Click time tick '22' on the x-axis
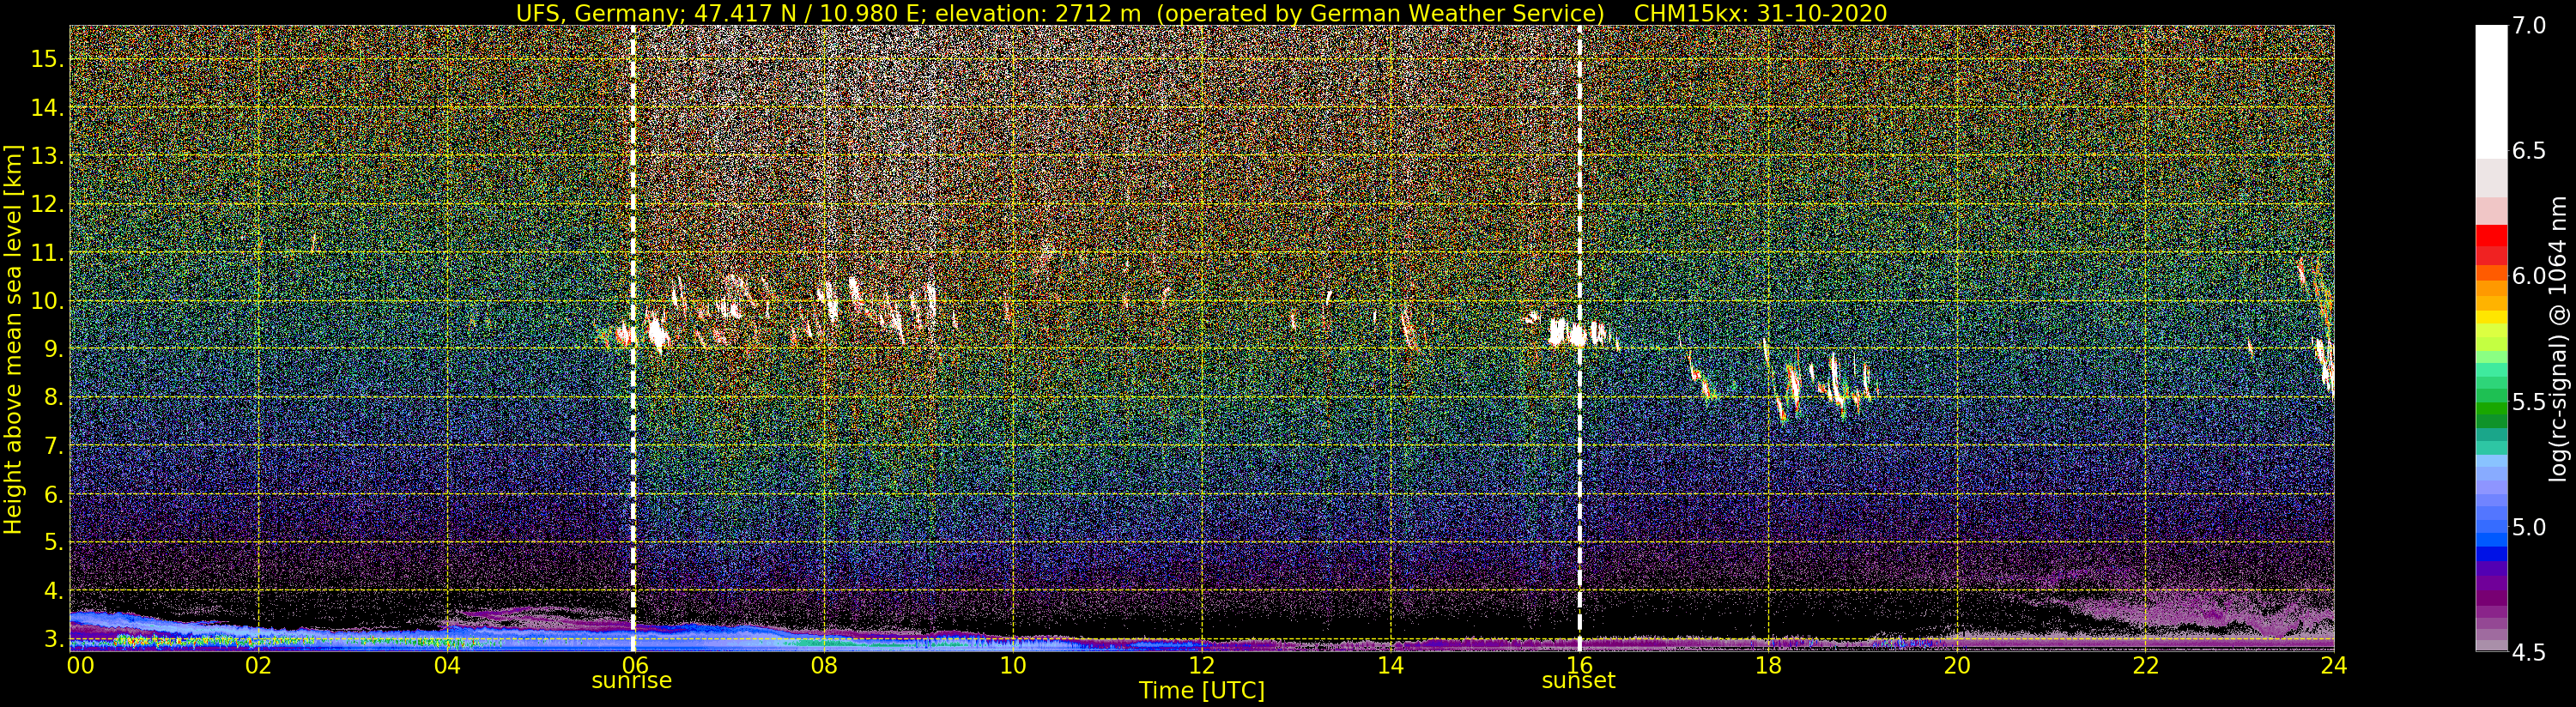2576x707 pixels. pyautogui.click(x=2146, y=666)
